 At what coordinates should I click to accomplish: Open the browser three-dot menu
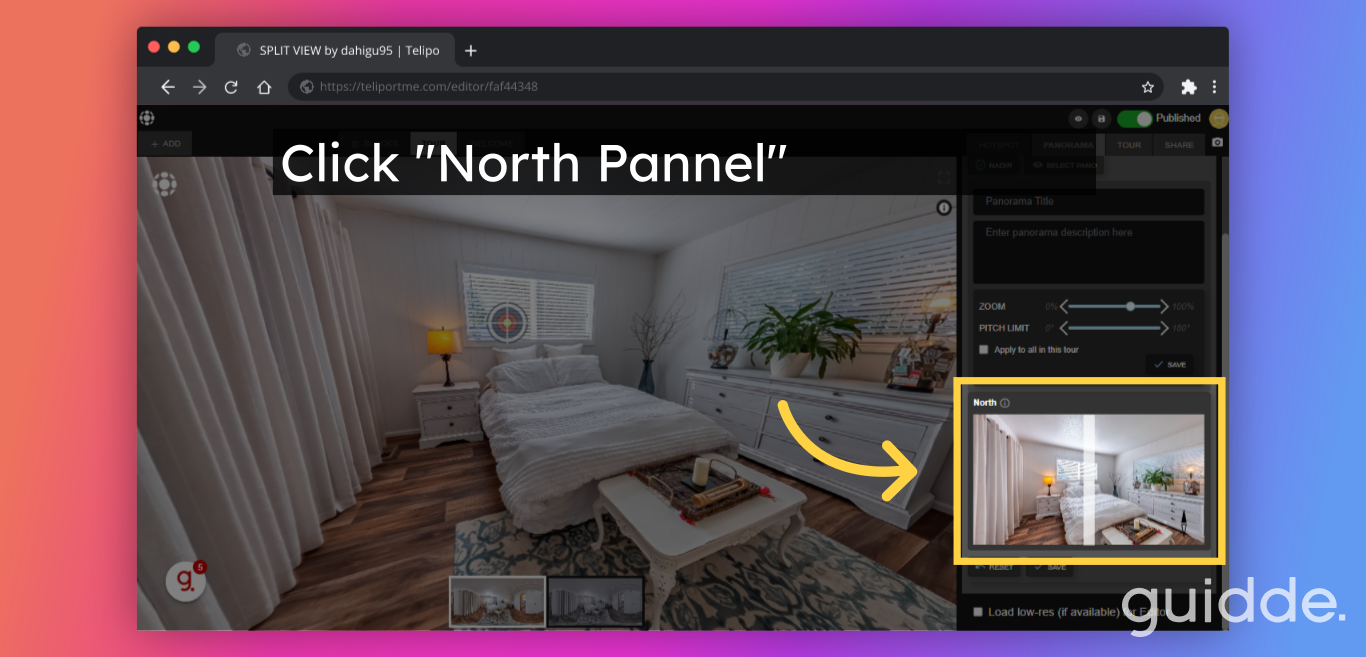point(1214,87)
